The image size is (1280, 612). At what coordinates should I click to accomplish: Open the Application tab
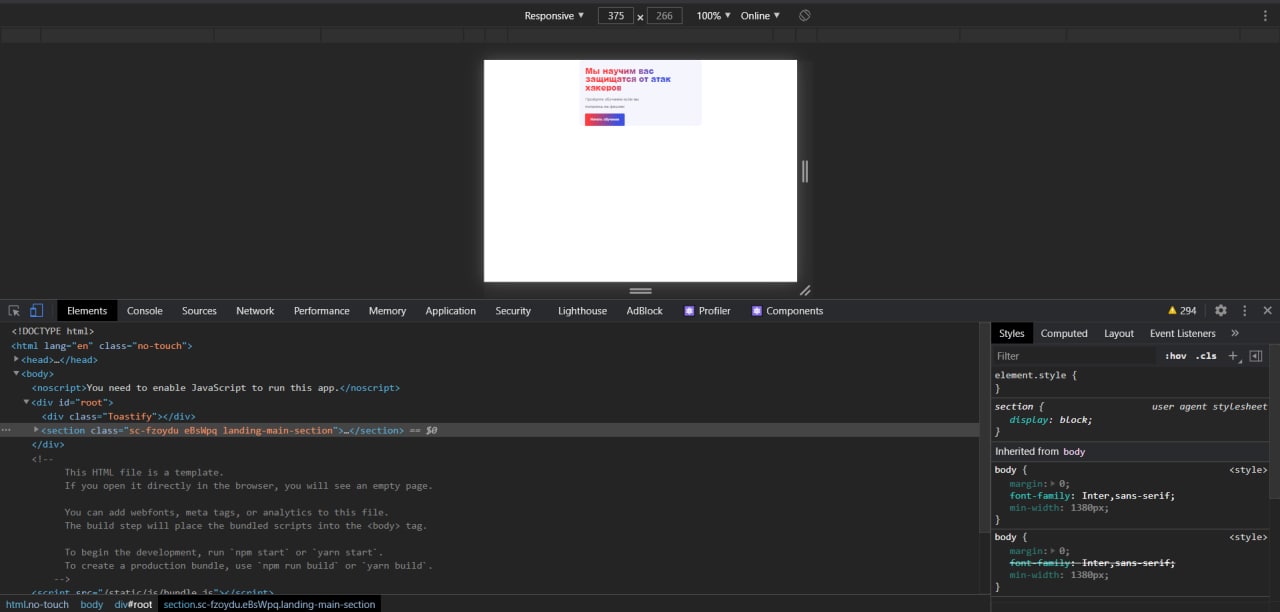451,311
